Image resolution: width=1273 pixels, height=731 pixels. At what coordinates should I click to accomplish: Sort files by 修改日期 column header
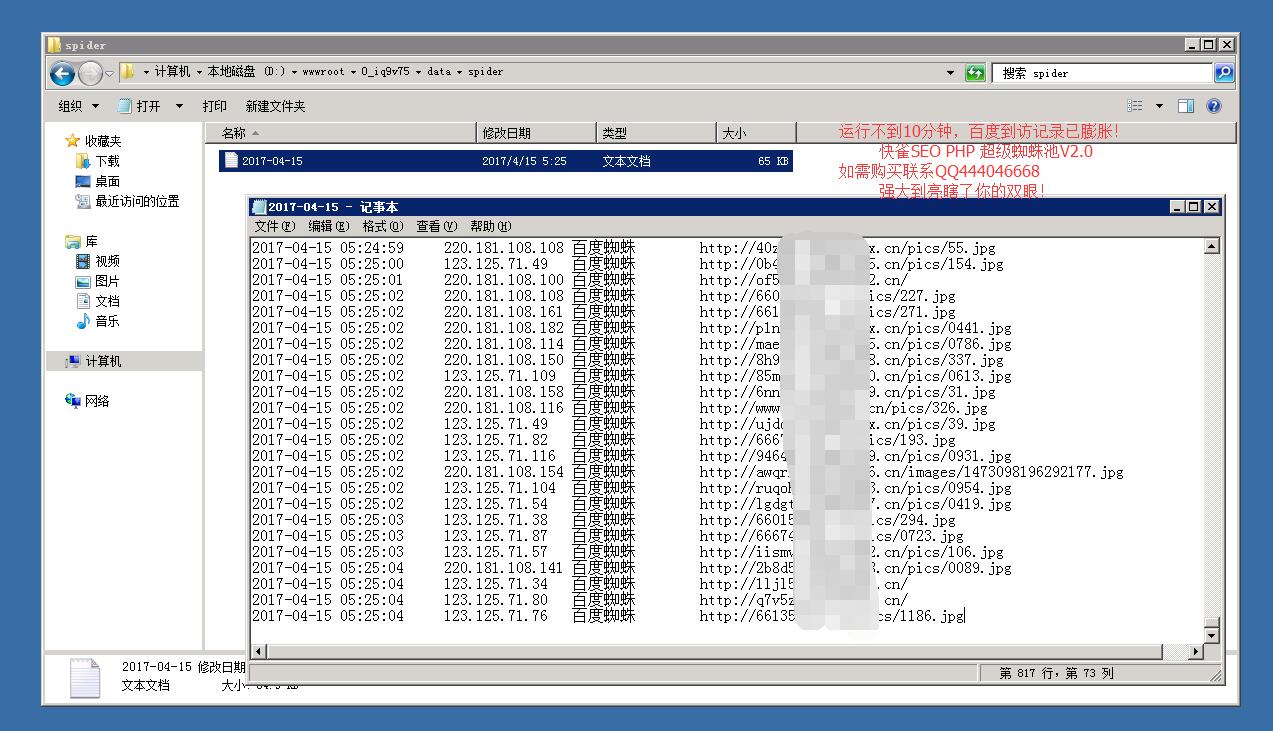pyautogui.click(x=506, y=133)
